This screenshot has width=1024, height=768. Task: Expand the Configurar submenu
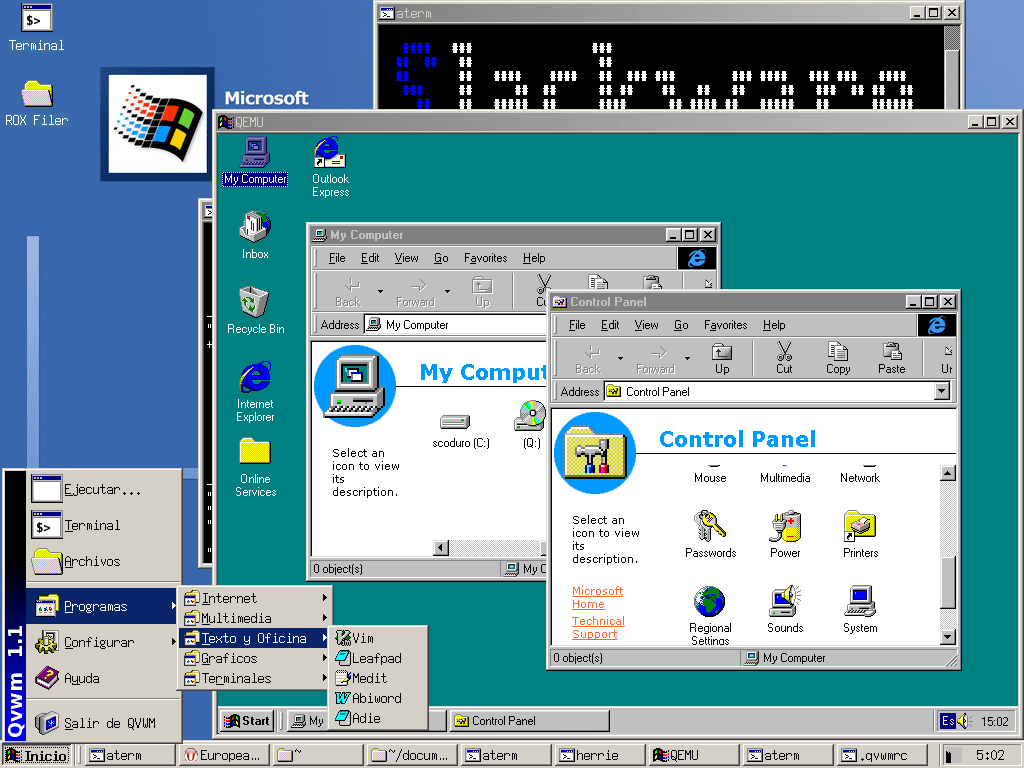click(x=103, y=643)
